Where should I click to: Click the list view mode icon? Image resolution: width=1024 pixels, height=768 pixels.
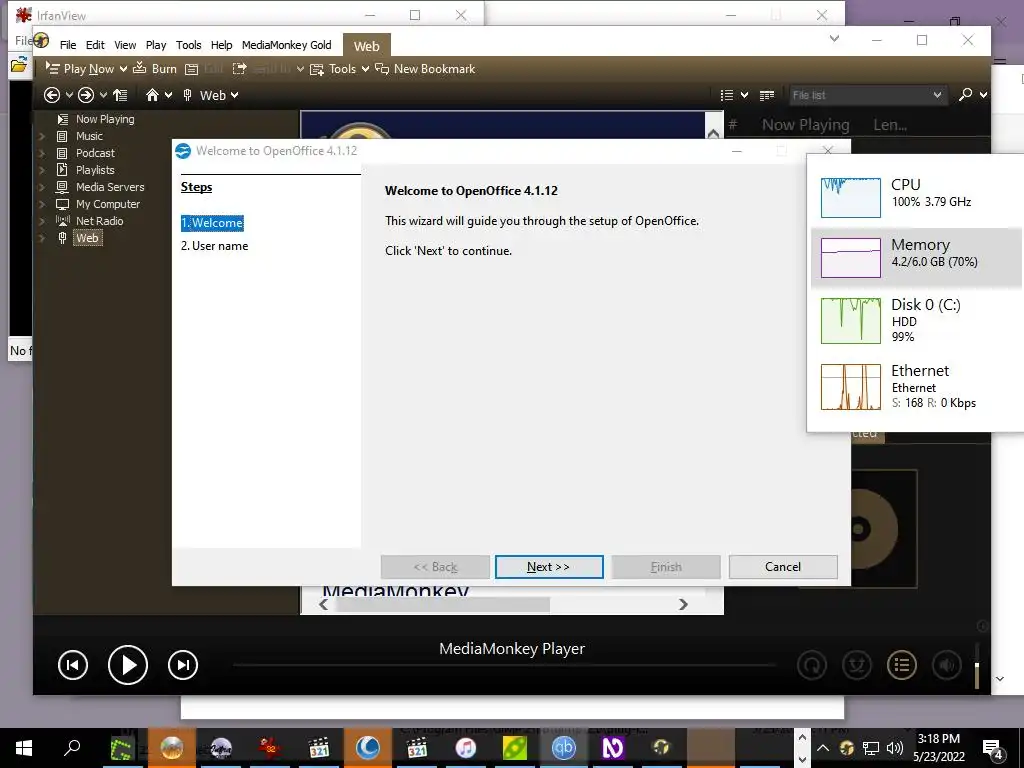pyautogui.click(x=726, y=95)
